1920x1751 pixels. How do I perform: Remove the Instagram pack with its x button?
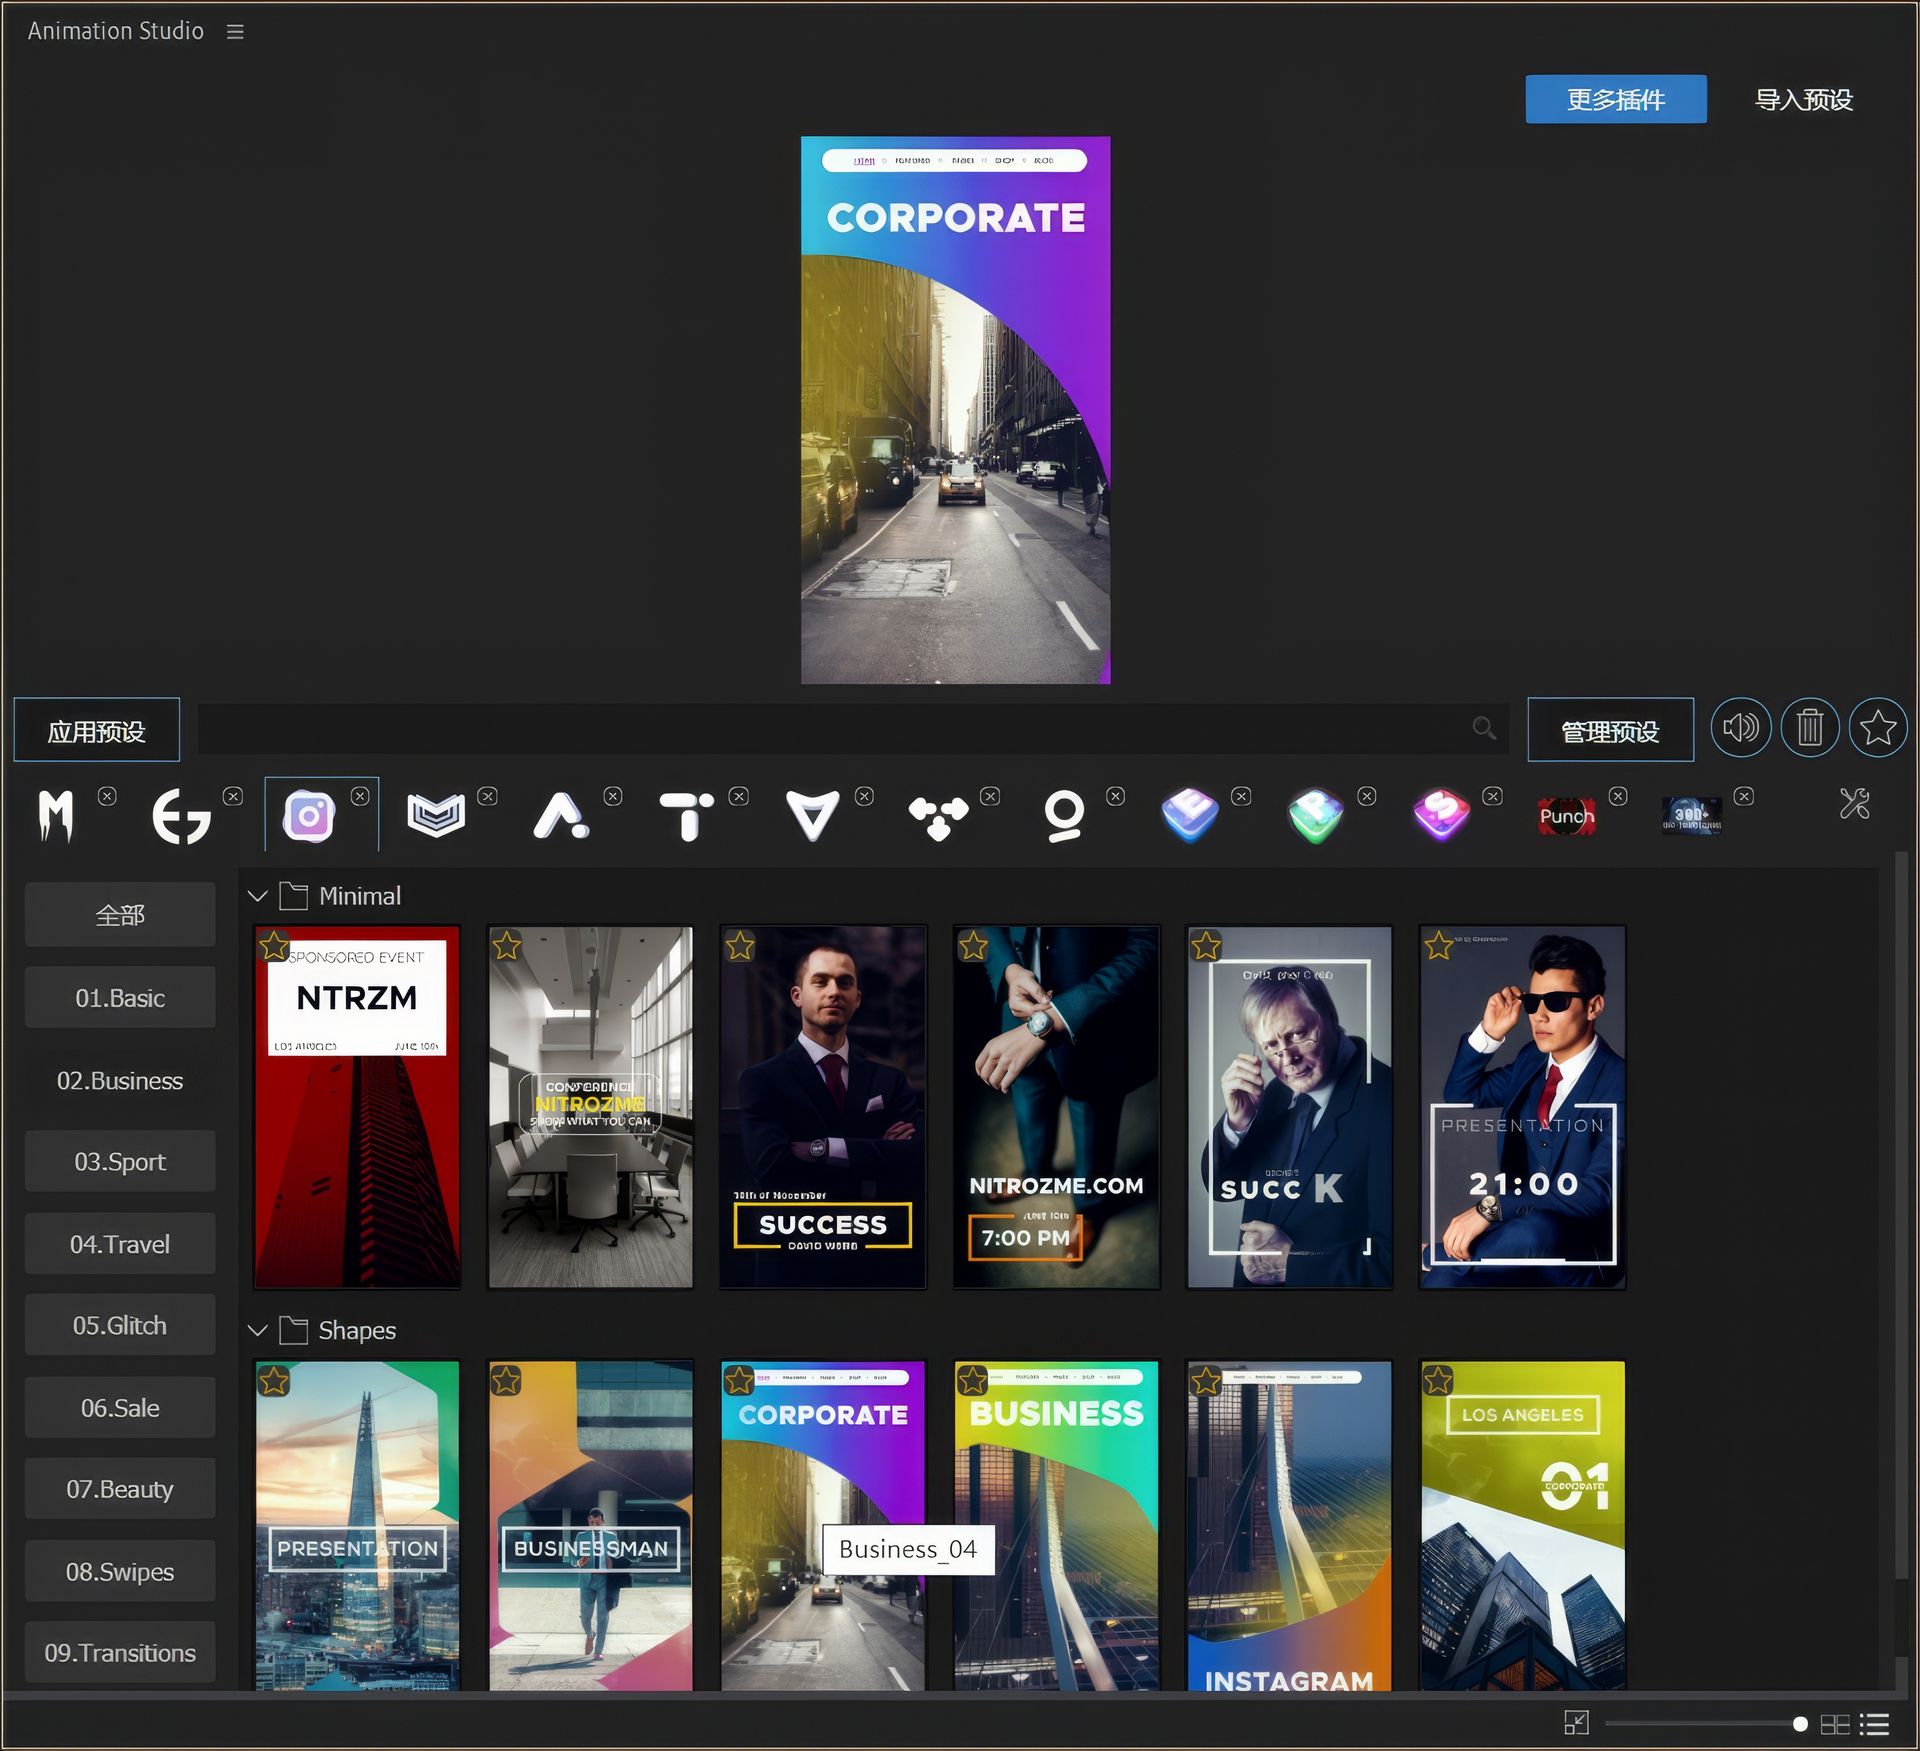pyautogui.click(x=360, y=796)
